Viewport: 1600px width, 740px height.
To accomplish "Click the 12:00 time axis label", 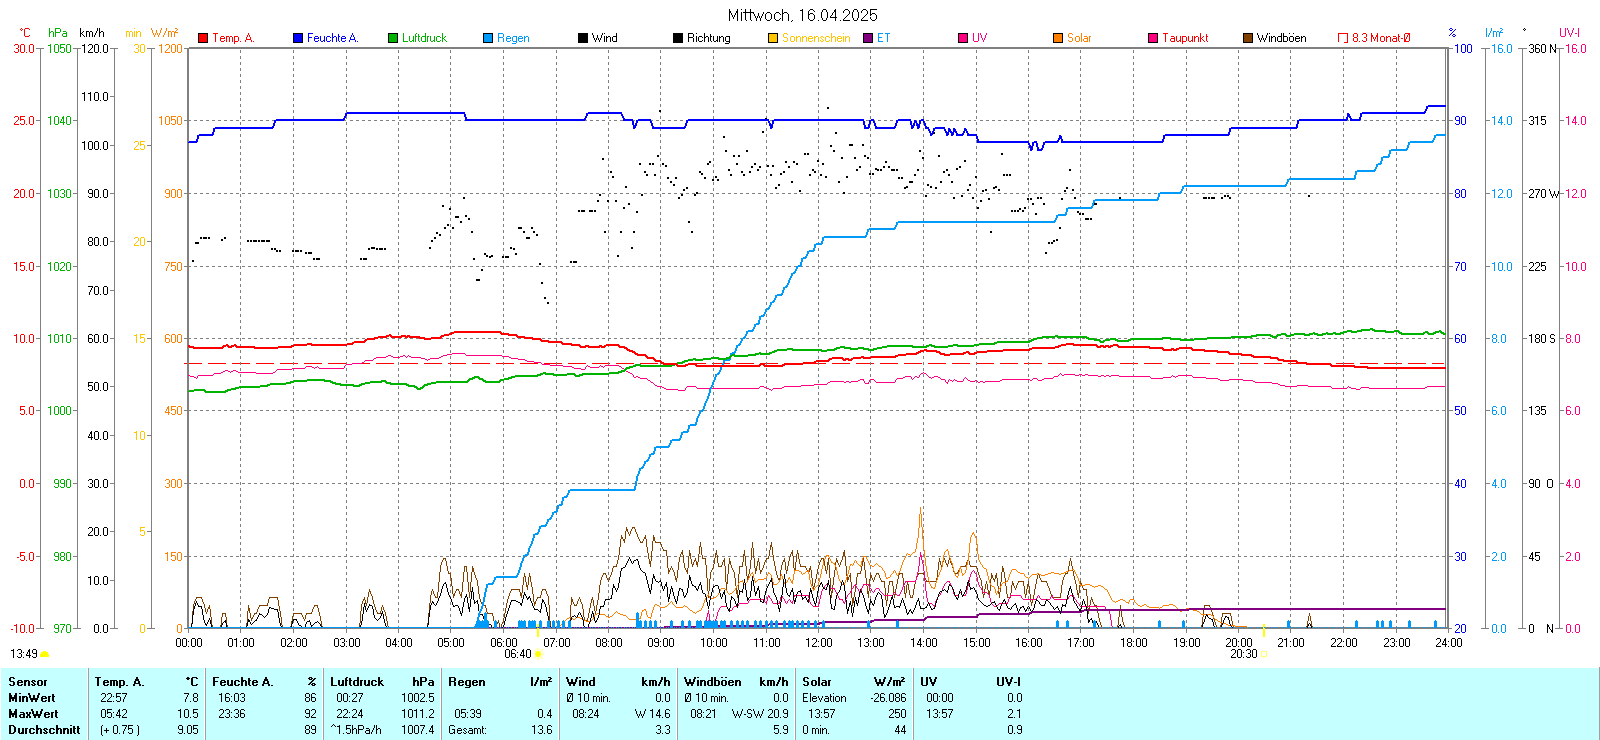I will (x=819, y=643).
